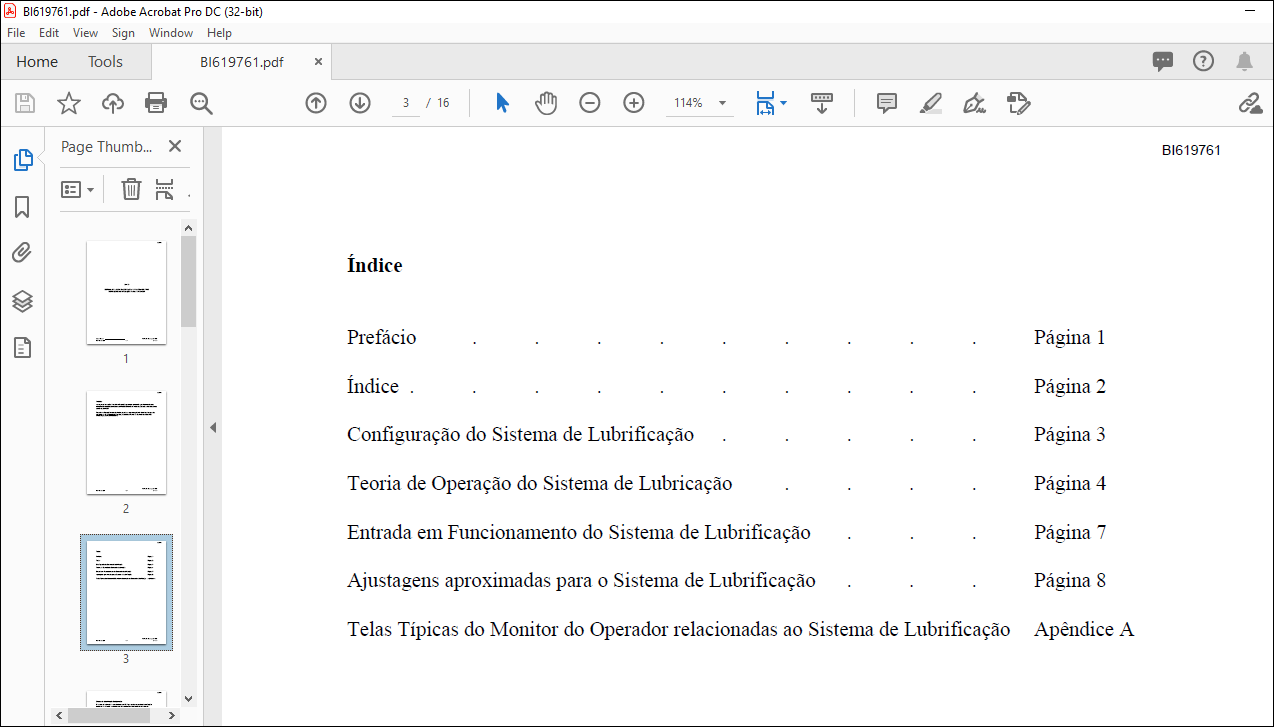Click the scrolling mode icon
Viewport: 1274px width, 727px height.
click(x=822, y=103)
